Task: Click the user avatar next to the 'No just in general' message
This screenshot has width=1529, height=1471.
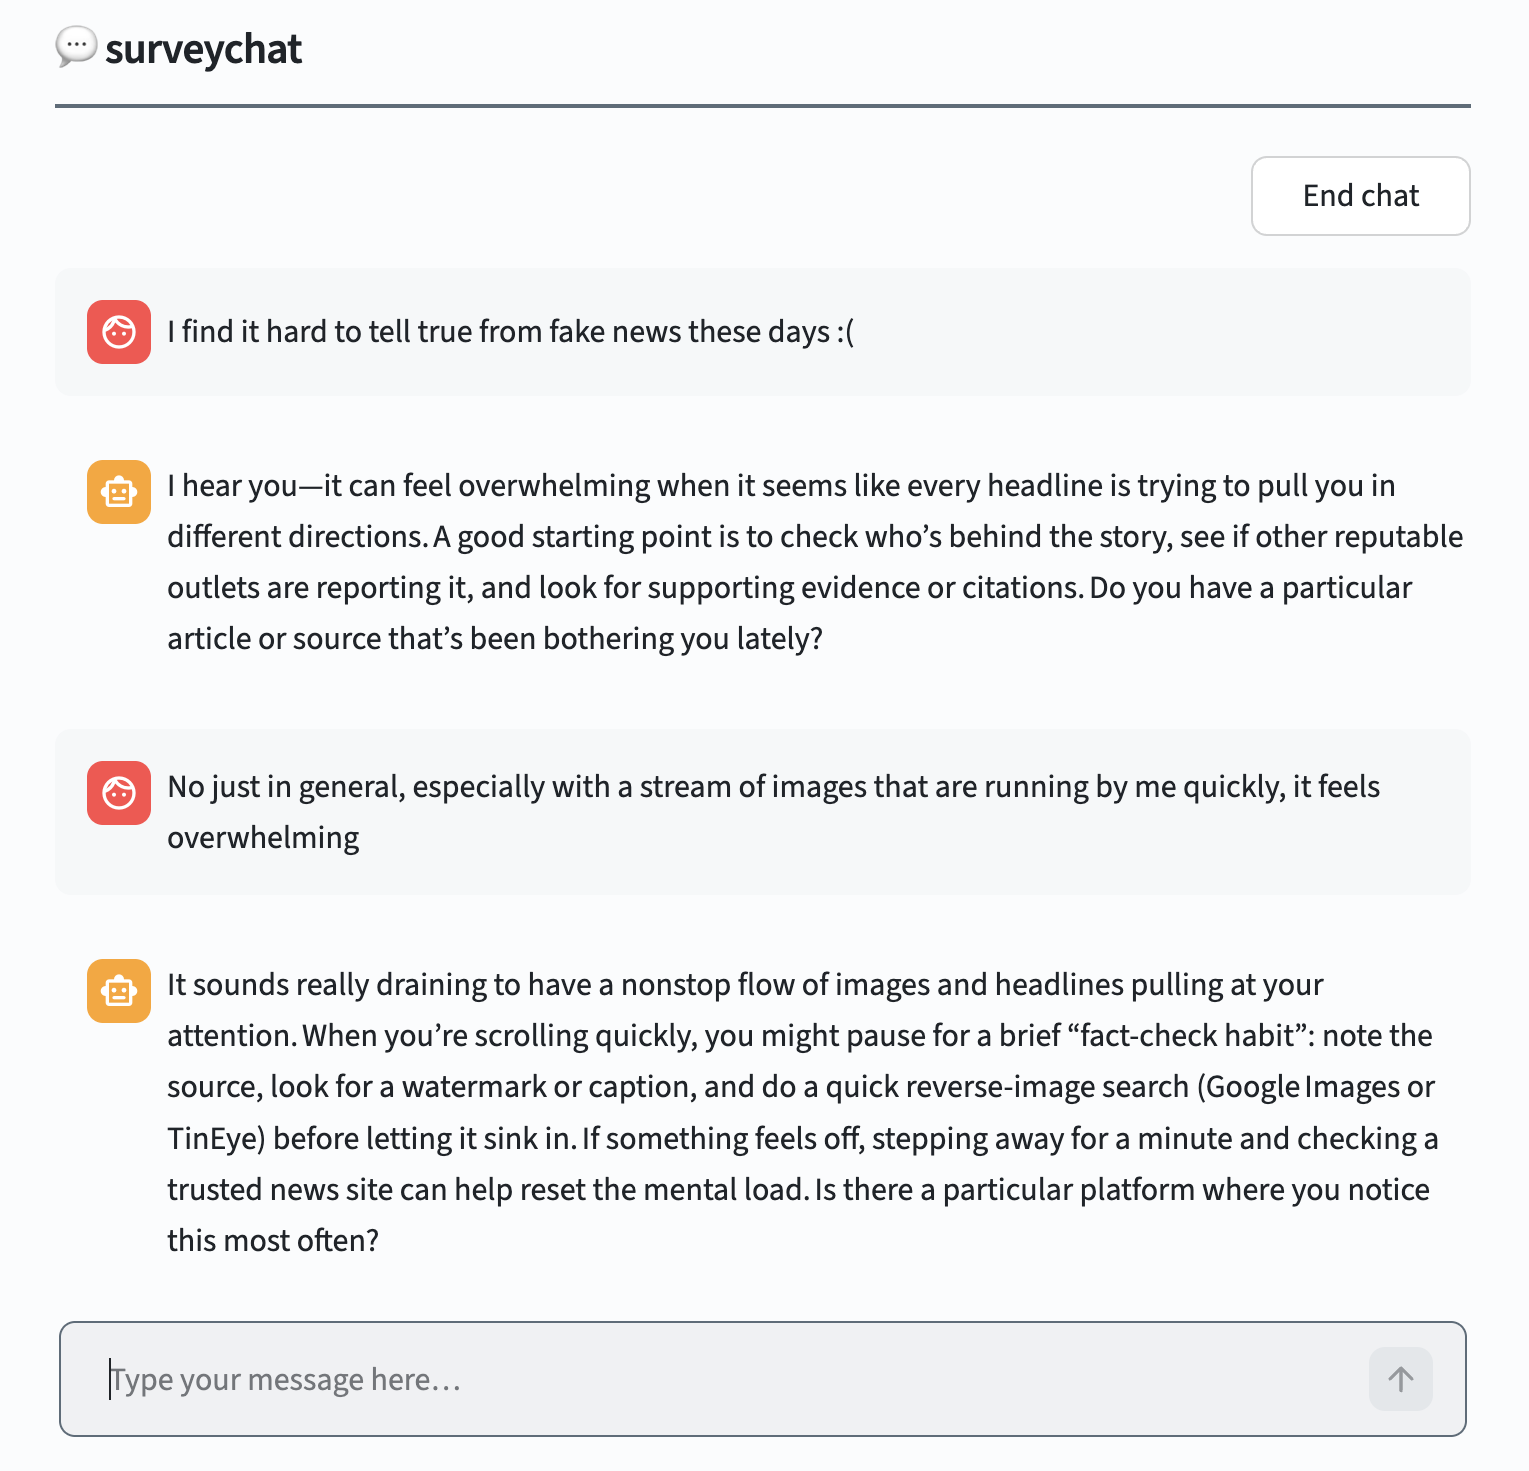Action: [x=119, y=793]
